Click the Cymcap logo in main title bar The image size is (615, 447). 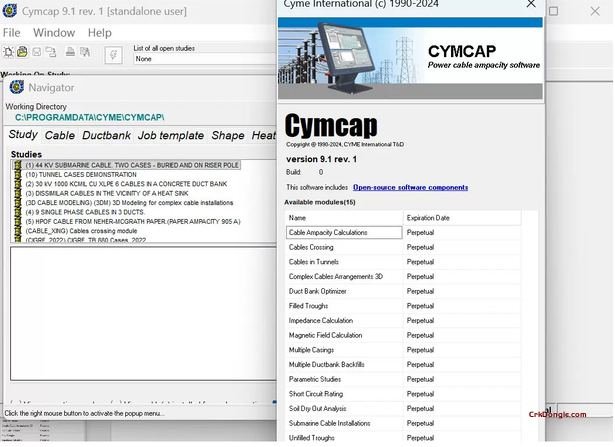[9, 11]
